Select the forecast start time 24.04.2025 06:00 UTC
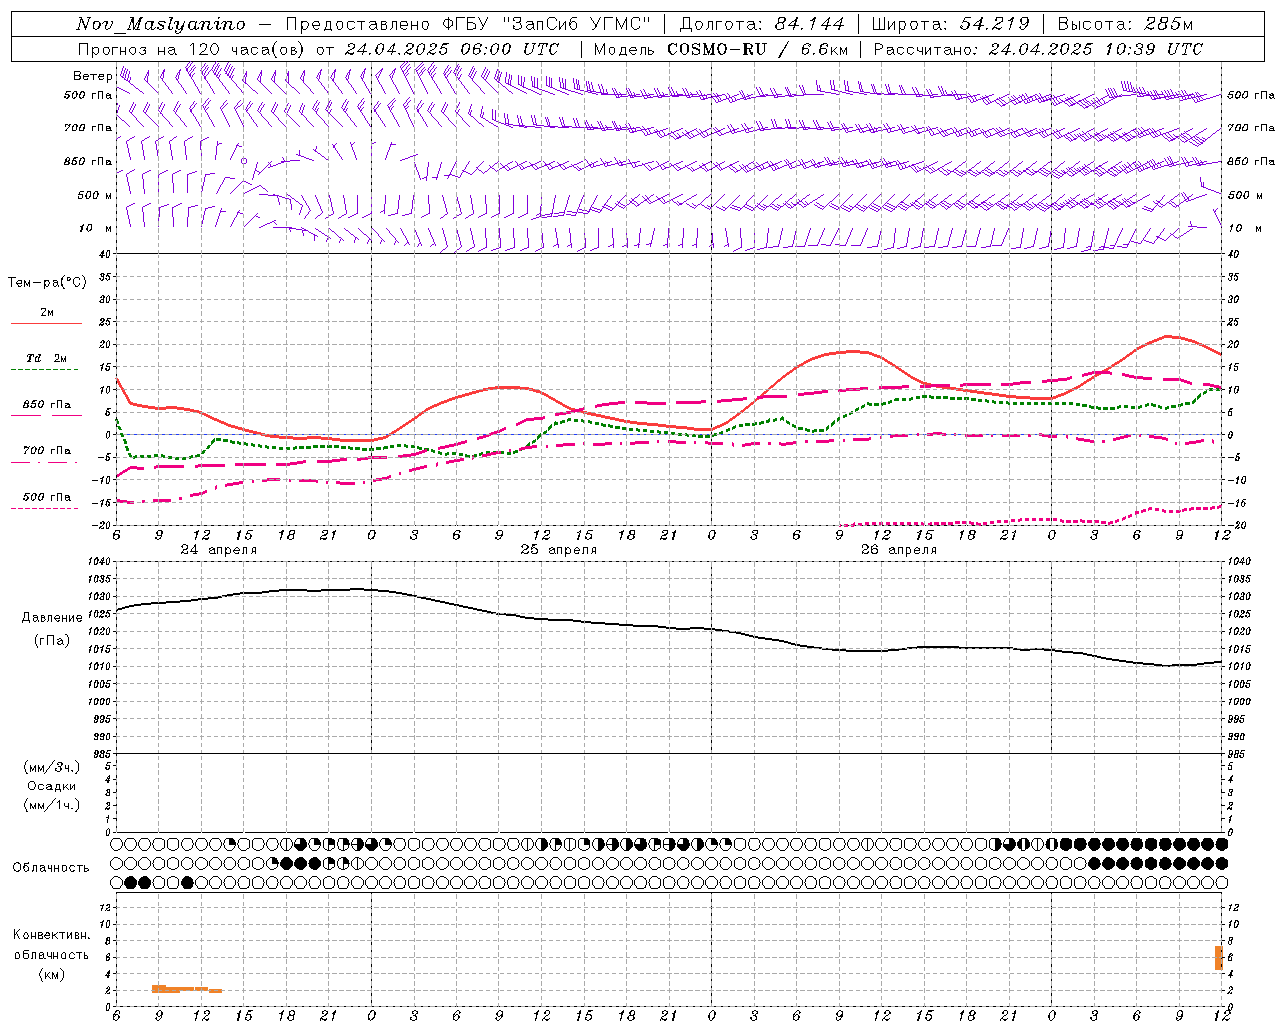The width and height of the screenshot is (1280, 1024). point(452,49)
